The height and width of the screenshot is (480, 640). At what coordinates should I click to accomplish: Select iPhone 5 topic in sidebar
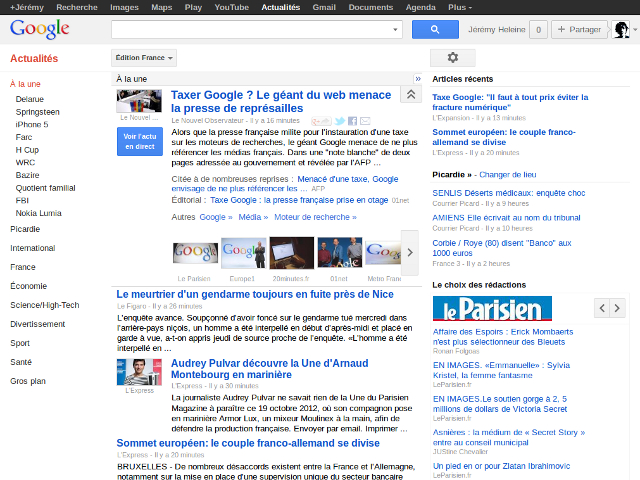(x=32, y=124)
